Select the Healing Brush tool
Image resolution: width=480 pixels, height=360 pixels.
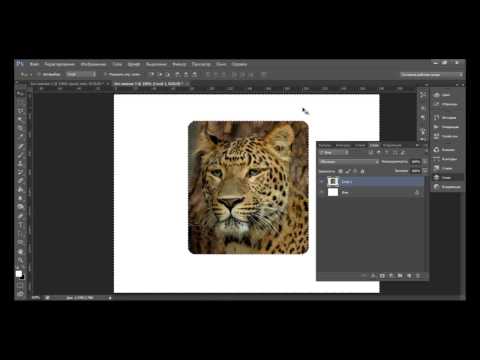[x=21, y=146]
